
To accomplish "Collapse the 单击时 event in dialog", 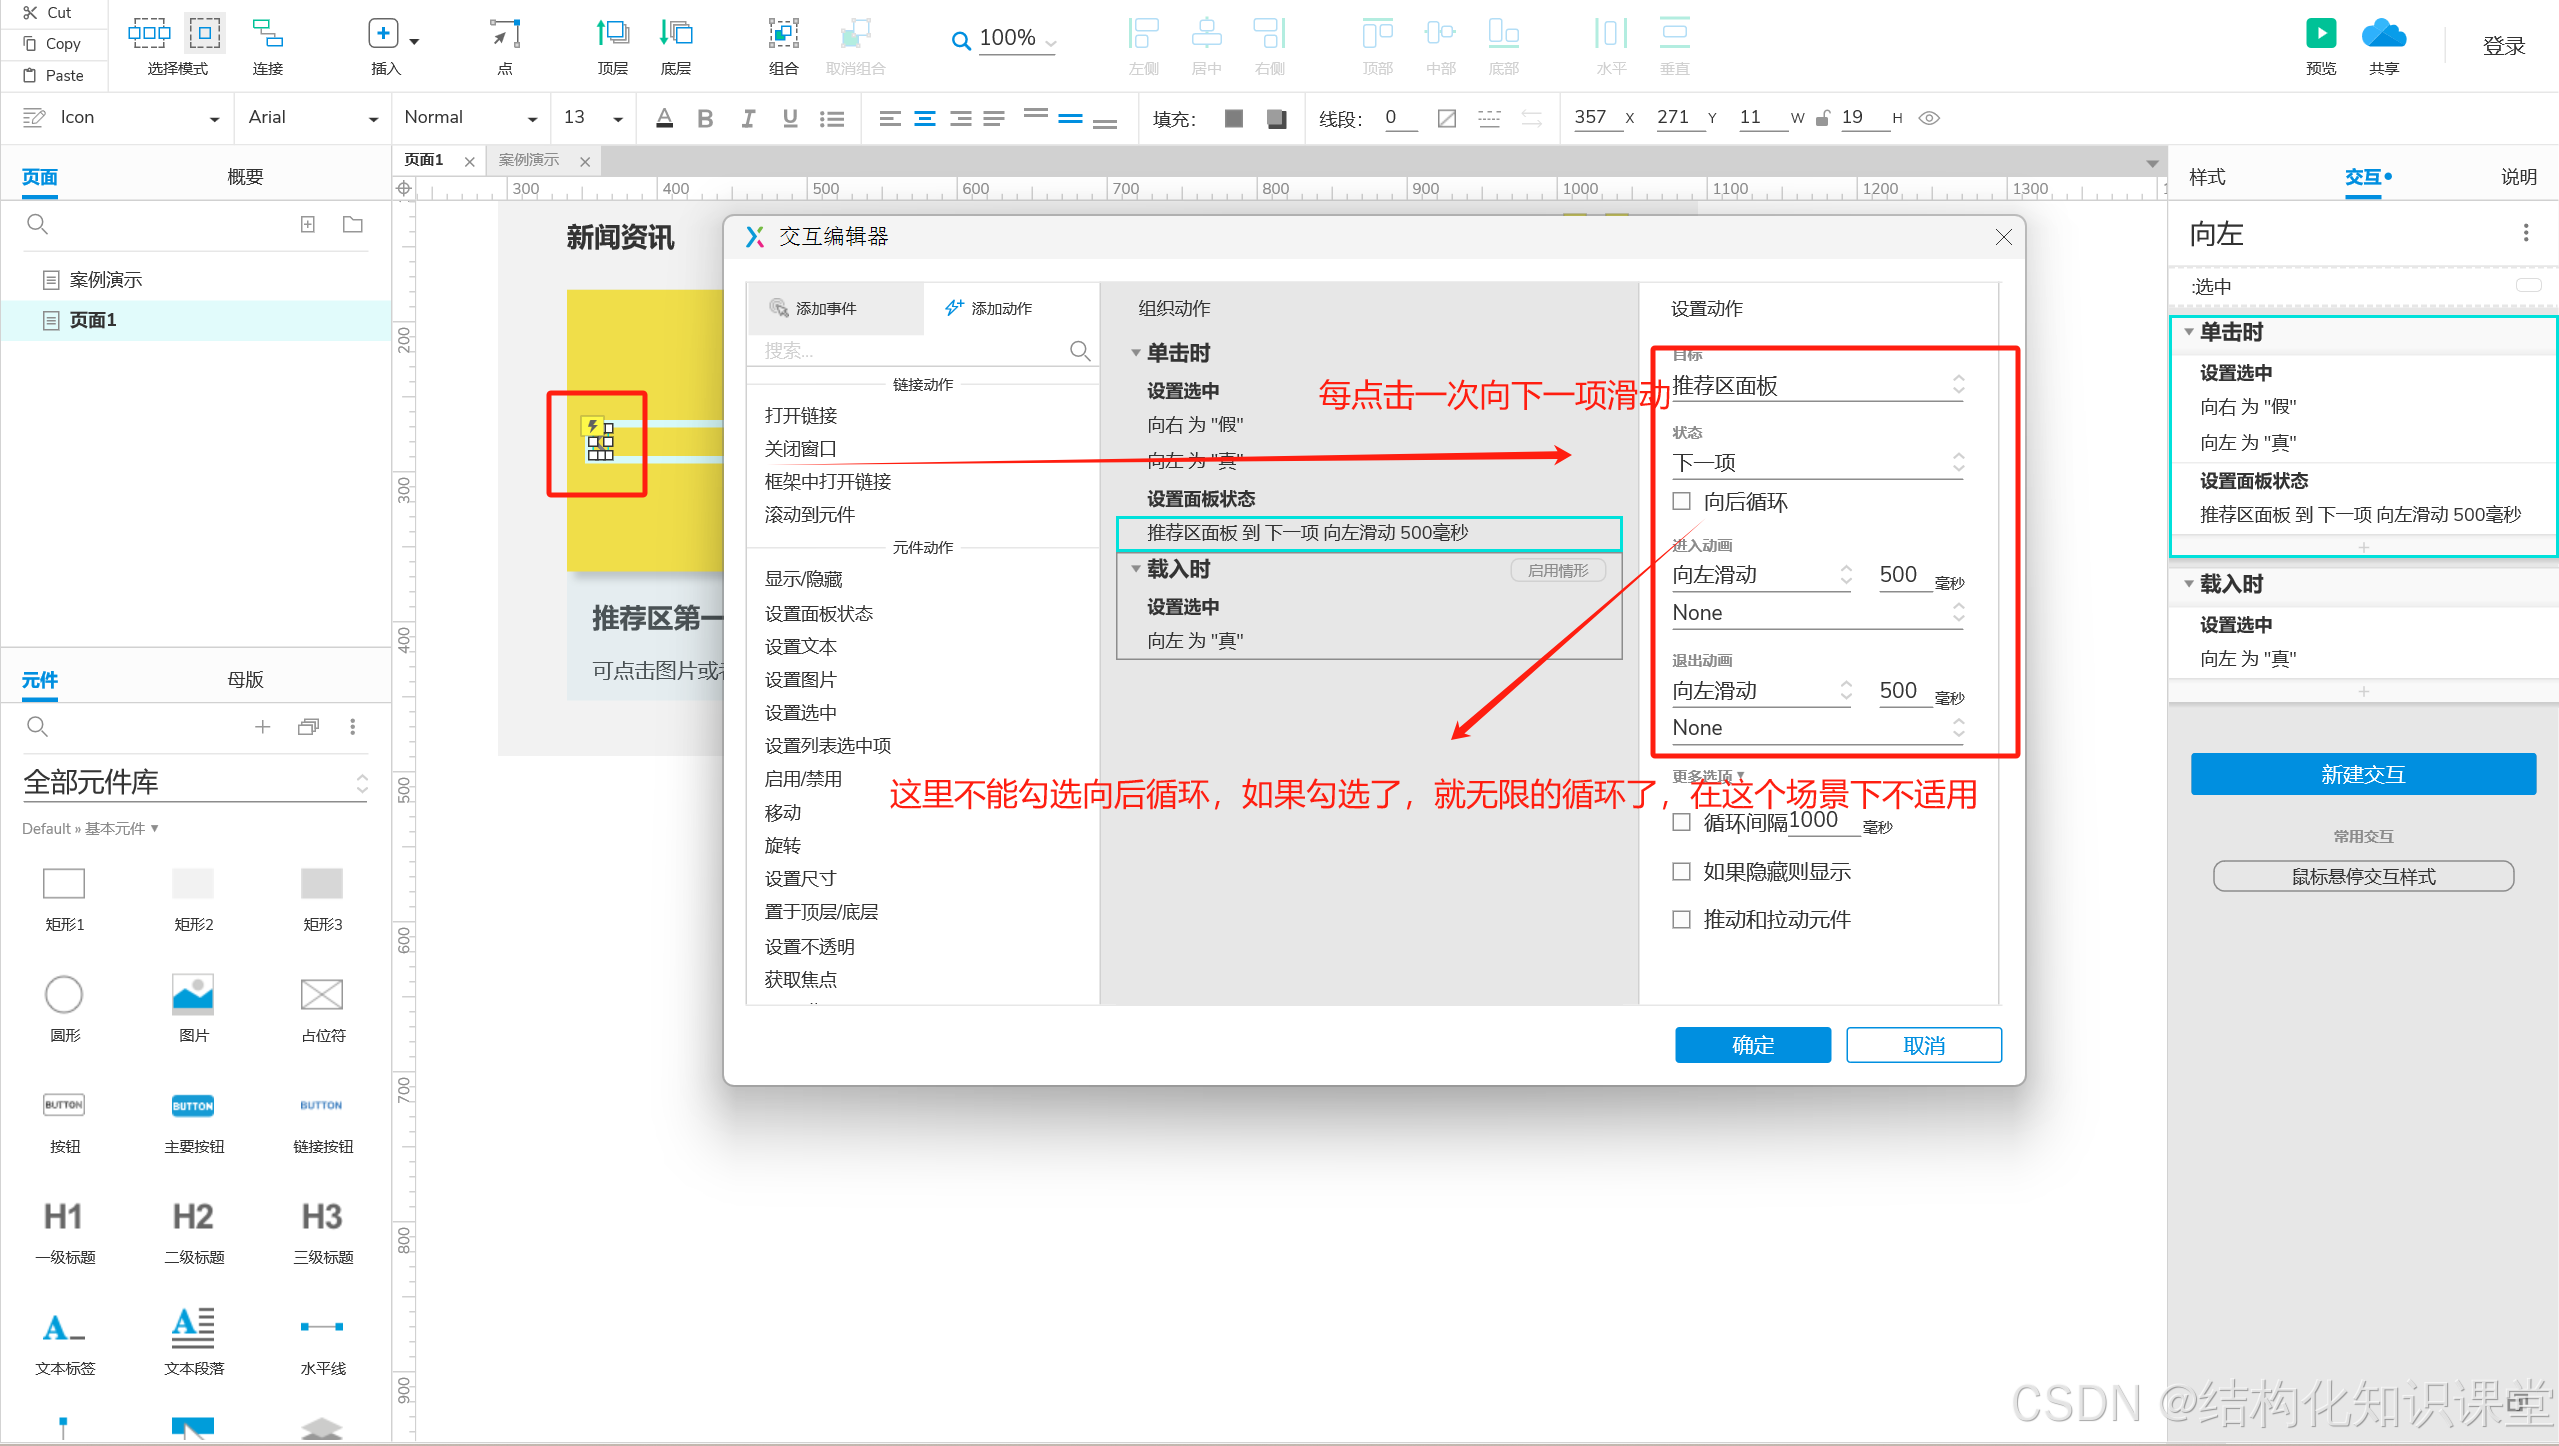I will (x=1136, y=353).
